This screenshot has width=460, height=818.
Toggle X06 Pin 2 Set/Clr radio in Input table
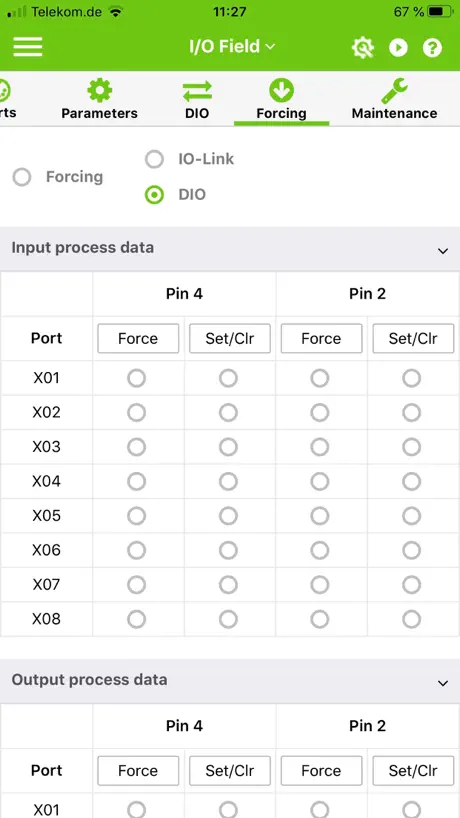point(411,550)
